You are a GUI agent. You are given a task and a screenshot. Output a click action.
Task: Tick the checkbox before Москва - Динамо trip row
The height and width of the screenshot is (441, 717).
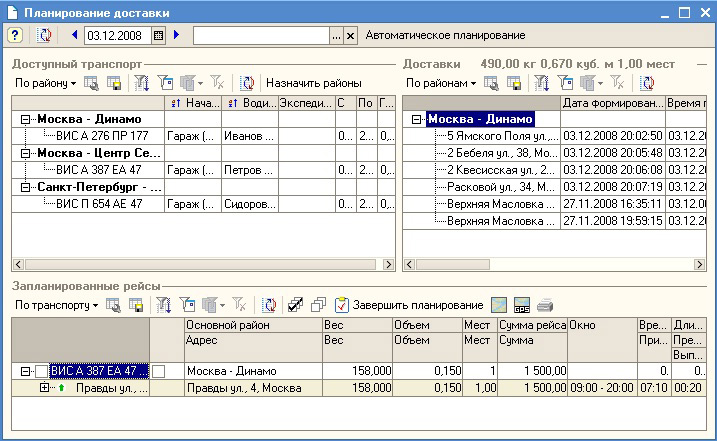tap(158, 371)
